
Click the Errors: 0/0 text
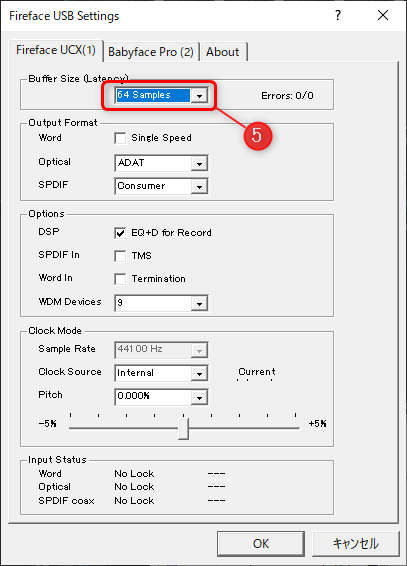287,96
